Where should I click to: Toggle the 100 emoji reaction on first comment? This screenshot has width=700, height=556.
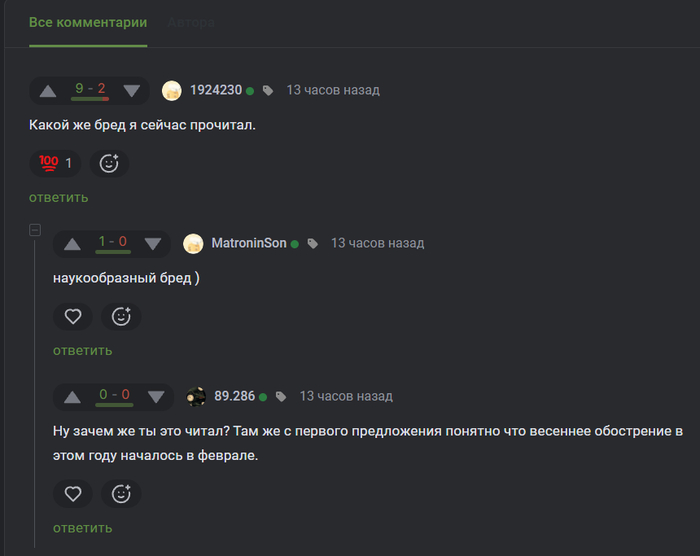55,163
